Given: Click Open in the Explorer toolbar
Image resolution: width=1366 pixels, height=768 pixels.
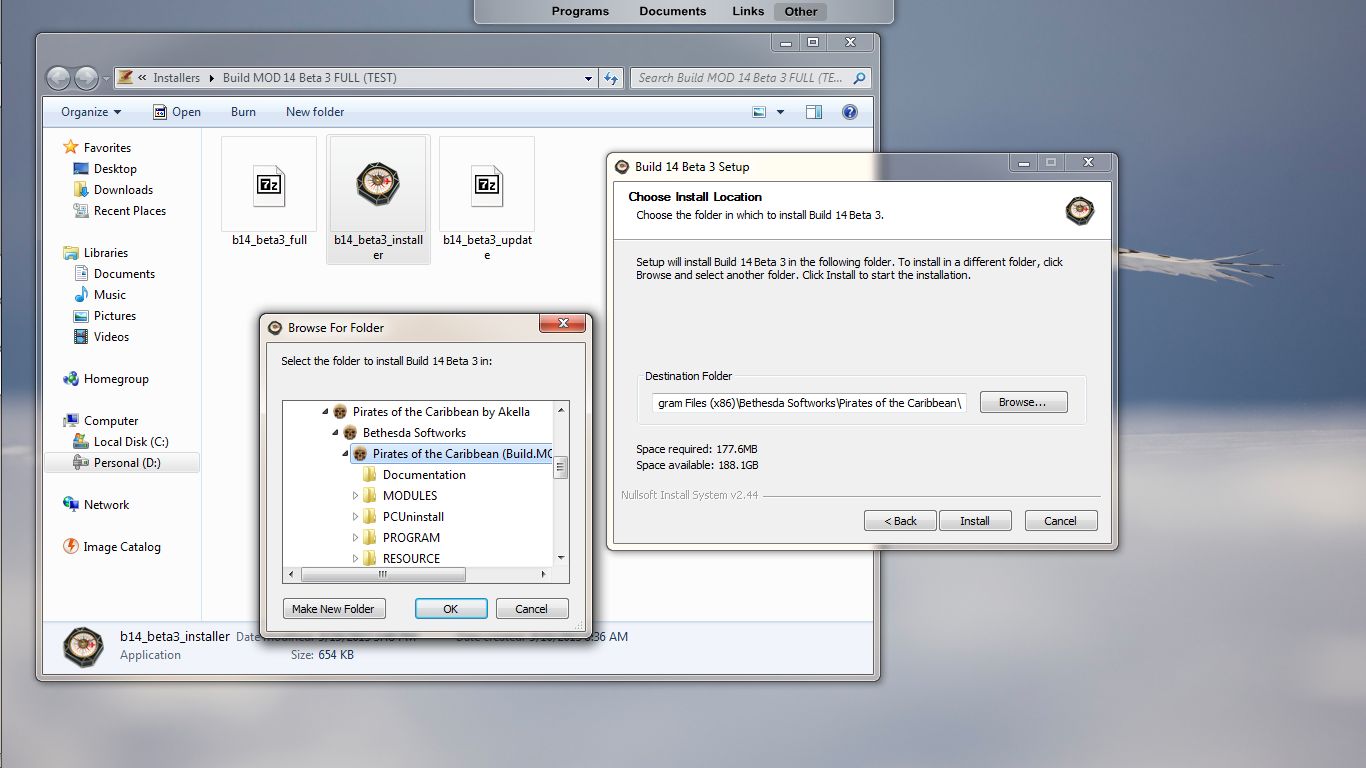Looking at the screenshot, I should click(x=177, y=112).
